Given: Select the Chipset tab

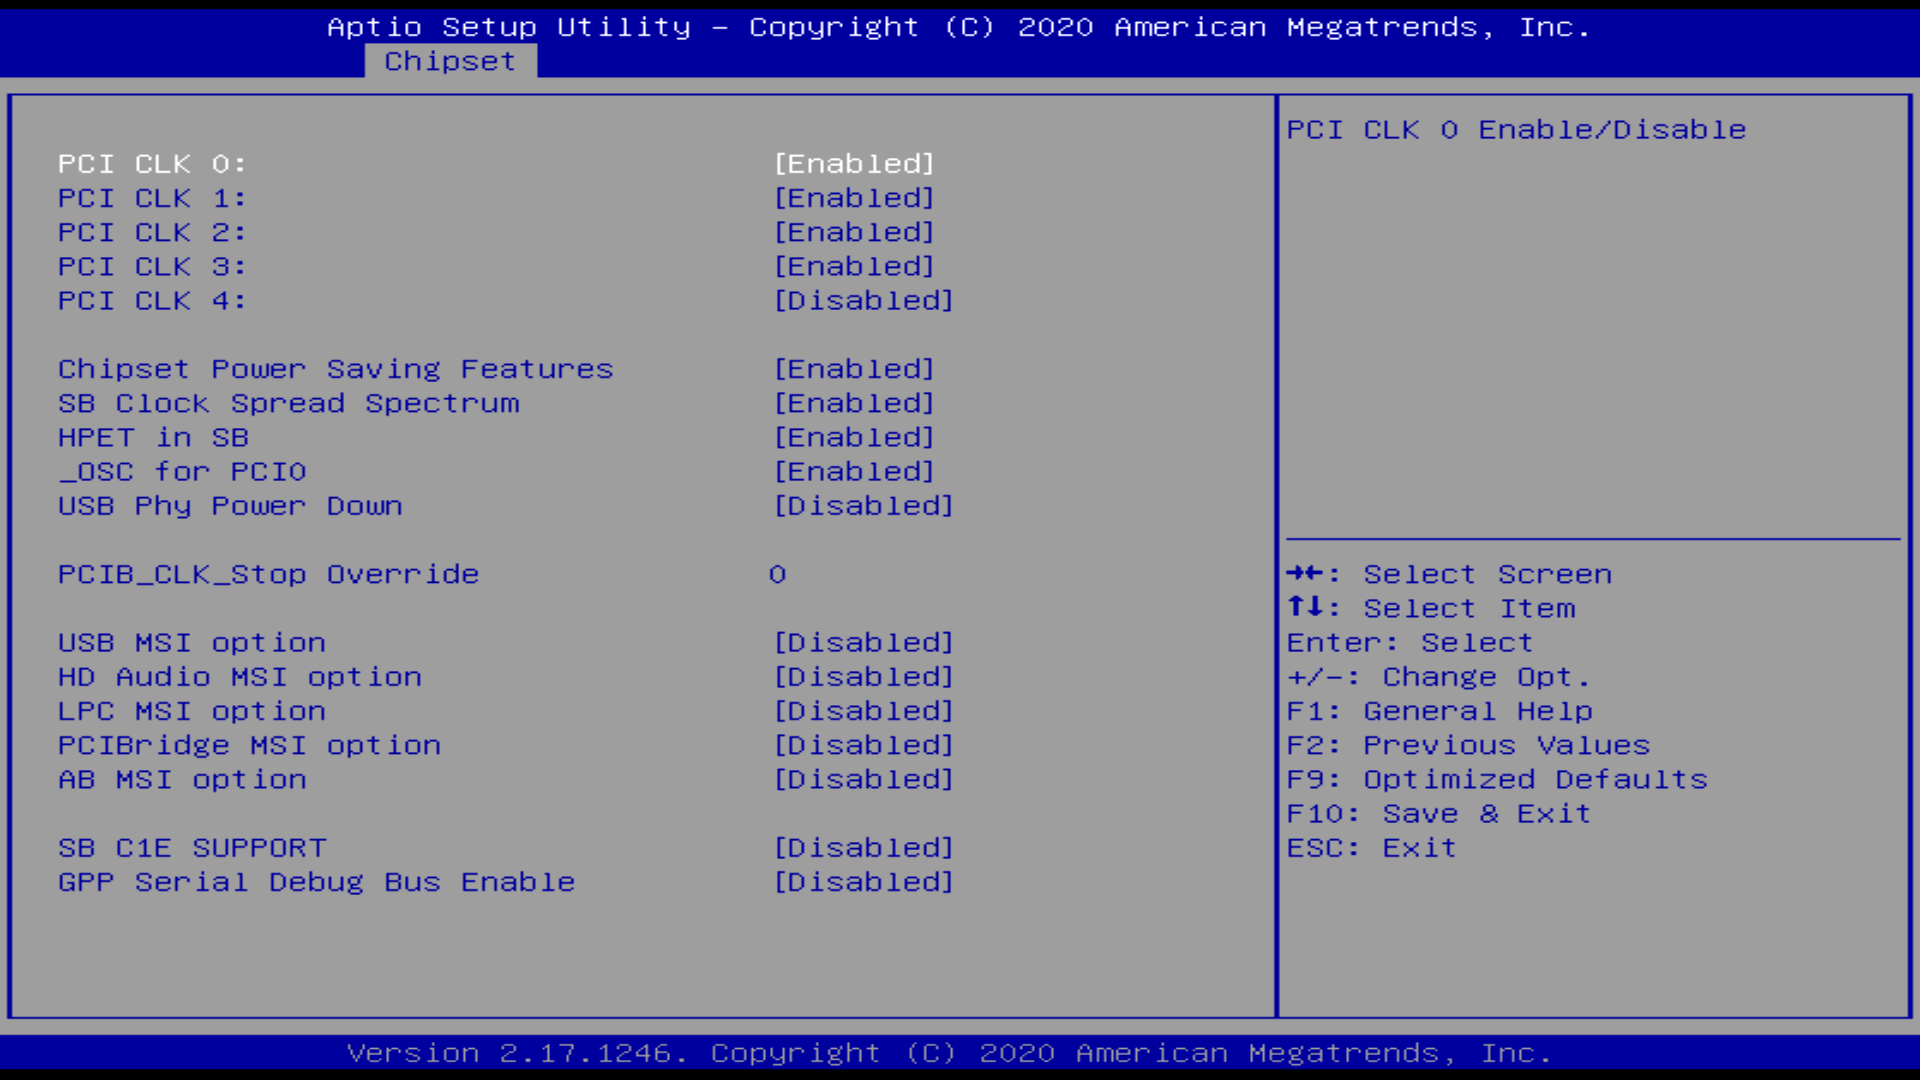Looking at the screenshot, I should 450,61.
